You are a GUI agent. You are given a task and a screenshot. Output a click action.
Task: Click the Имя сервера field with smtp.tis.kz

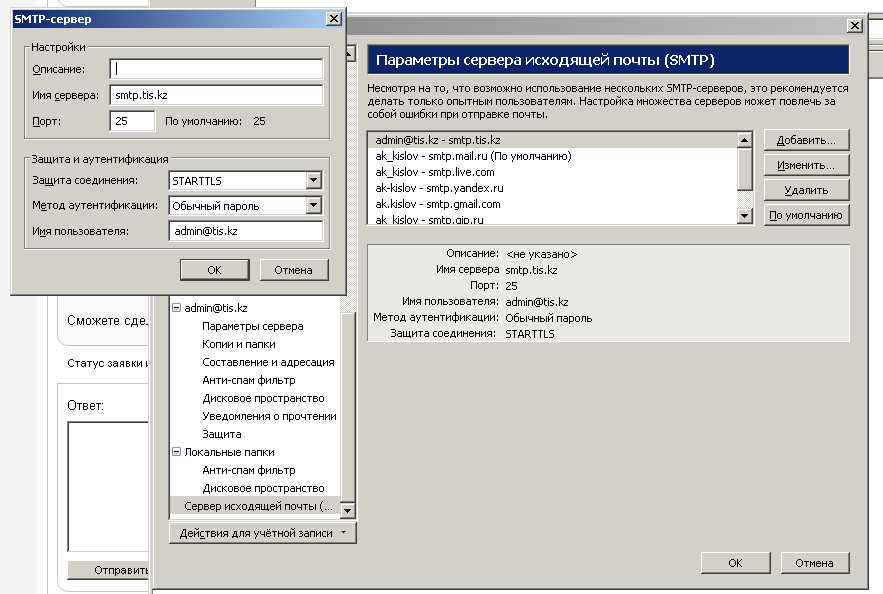[216, 95]
